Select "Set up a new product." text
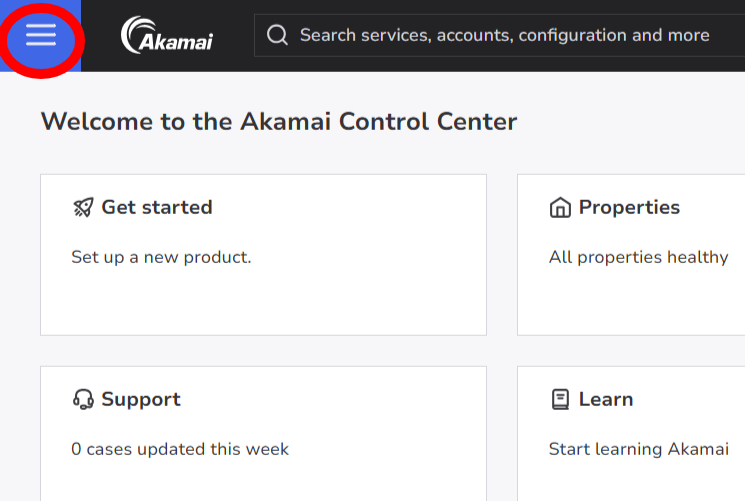This screenshot has width=745, height=501. click(x=161, y=257)
